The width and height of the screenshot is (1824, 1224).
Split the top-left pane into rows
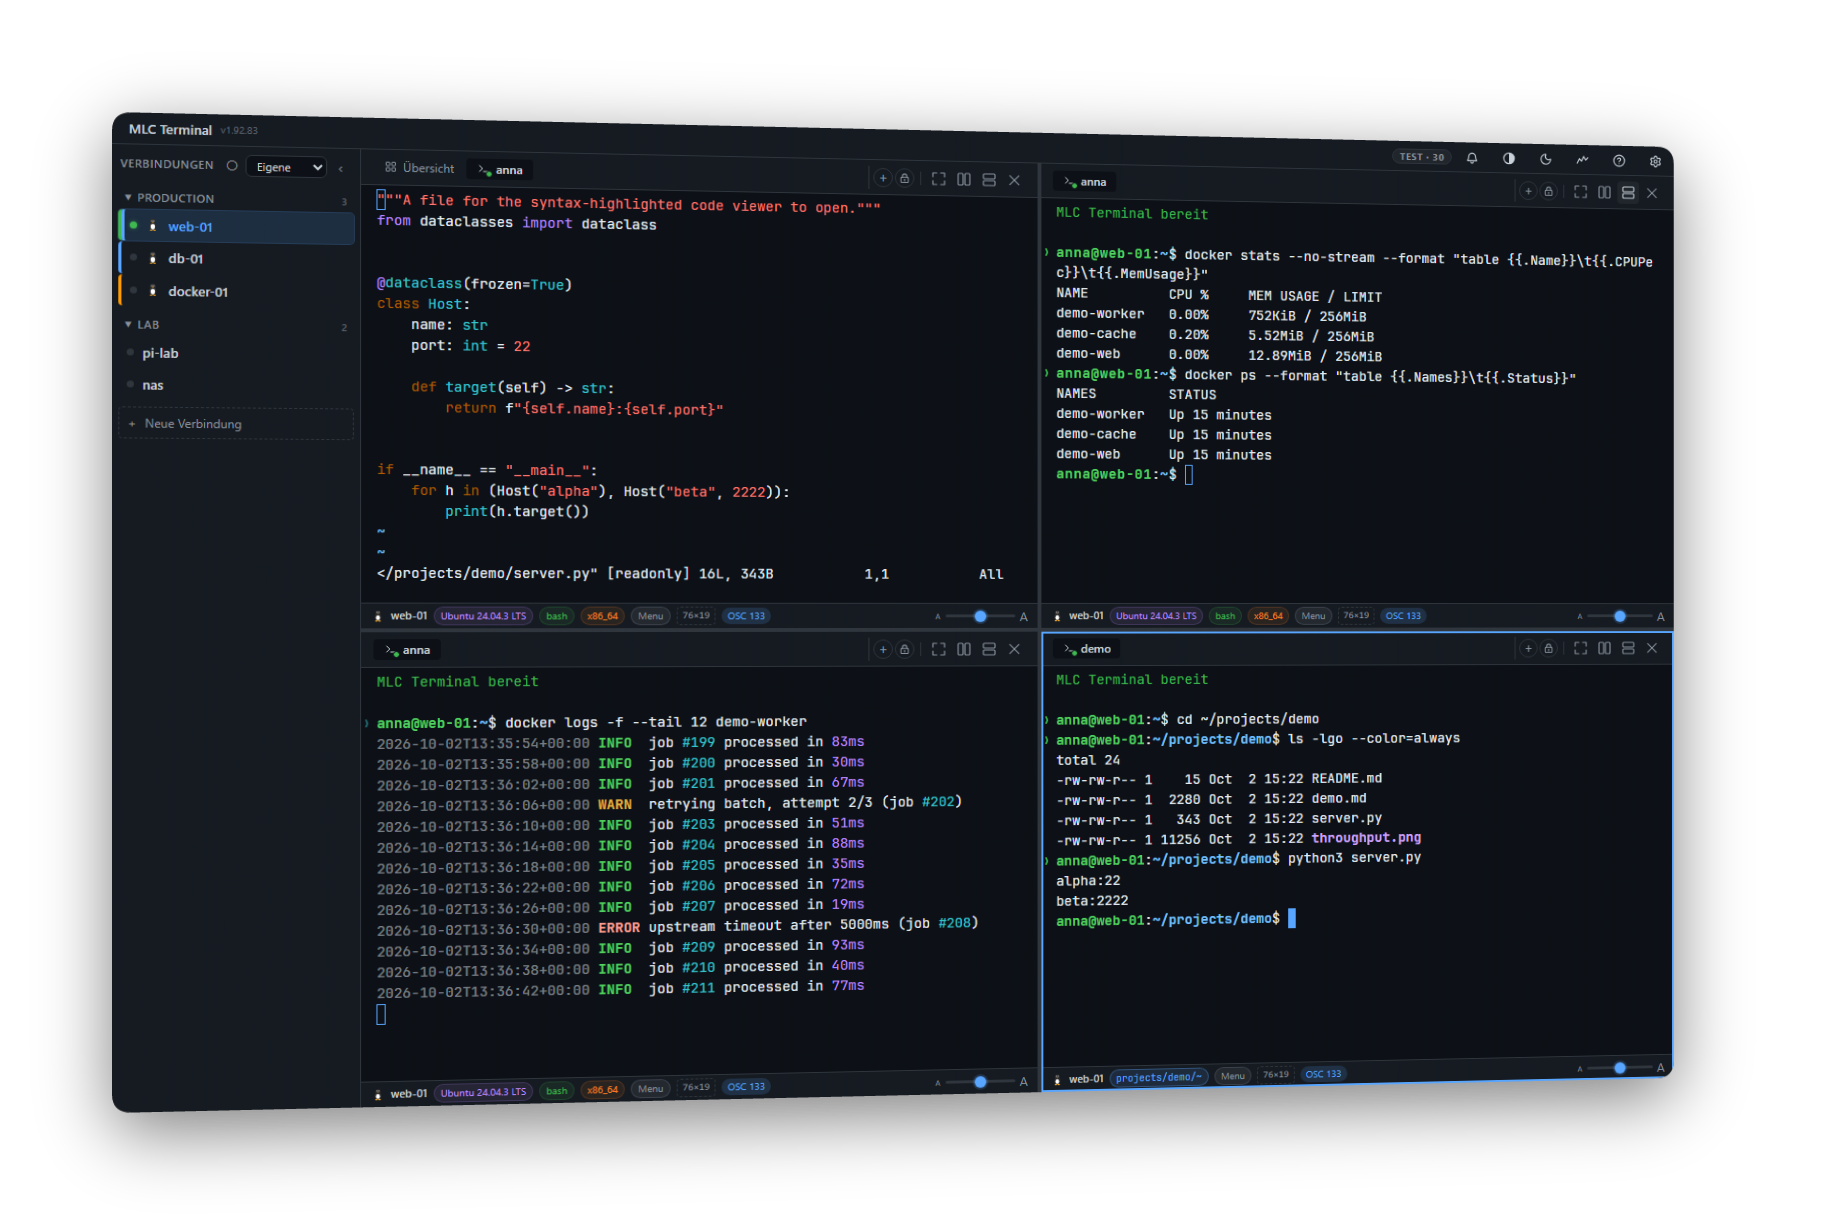(x=989, y=180)
